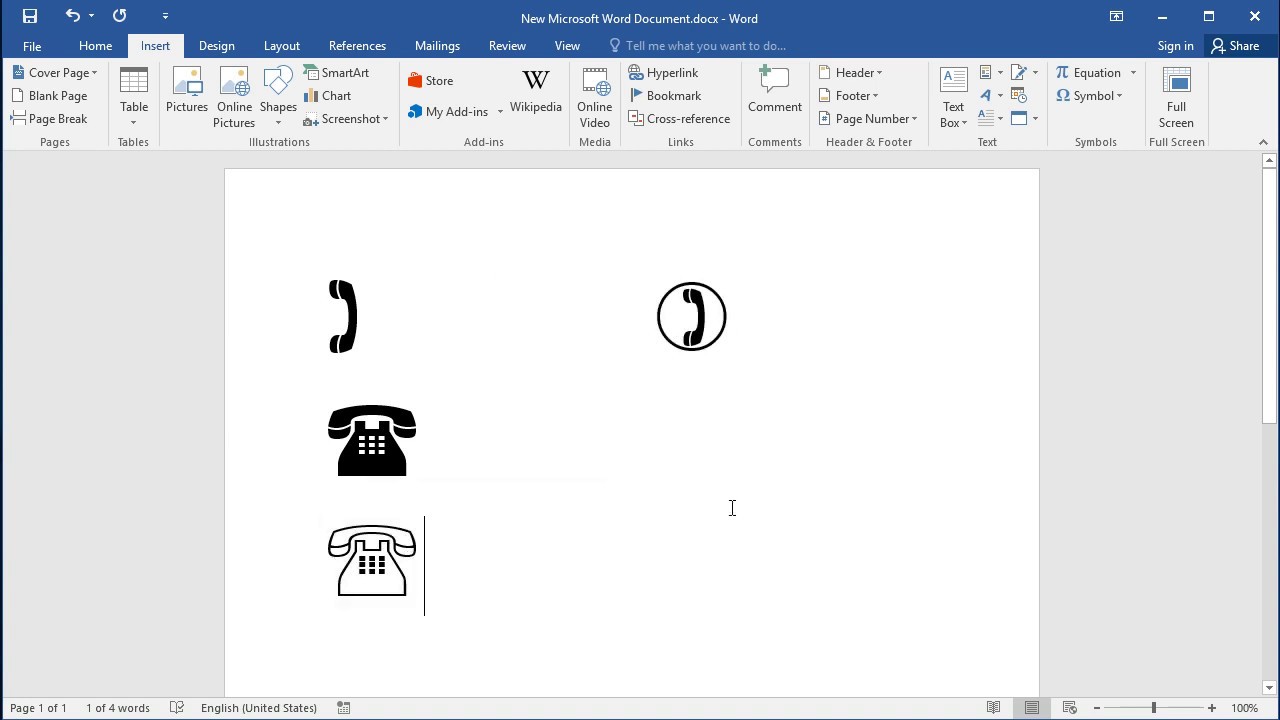Click the zoom out minus button
1280x720 pixels.
(1096, 708)
